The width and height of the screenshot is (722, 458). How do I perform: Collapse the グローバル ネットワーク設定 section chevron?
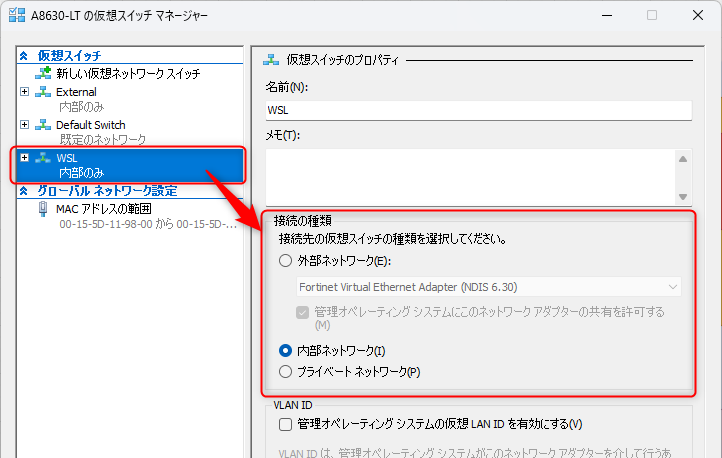point(23,191)
